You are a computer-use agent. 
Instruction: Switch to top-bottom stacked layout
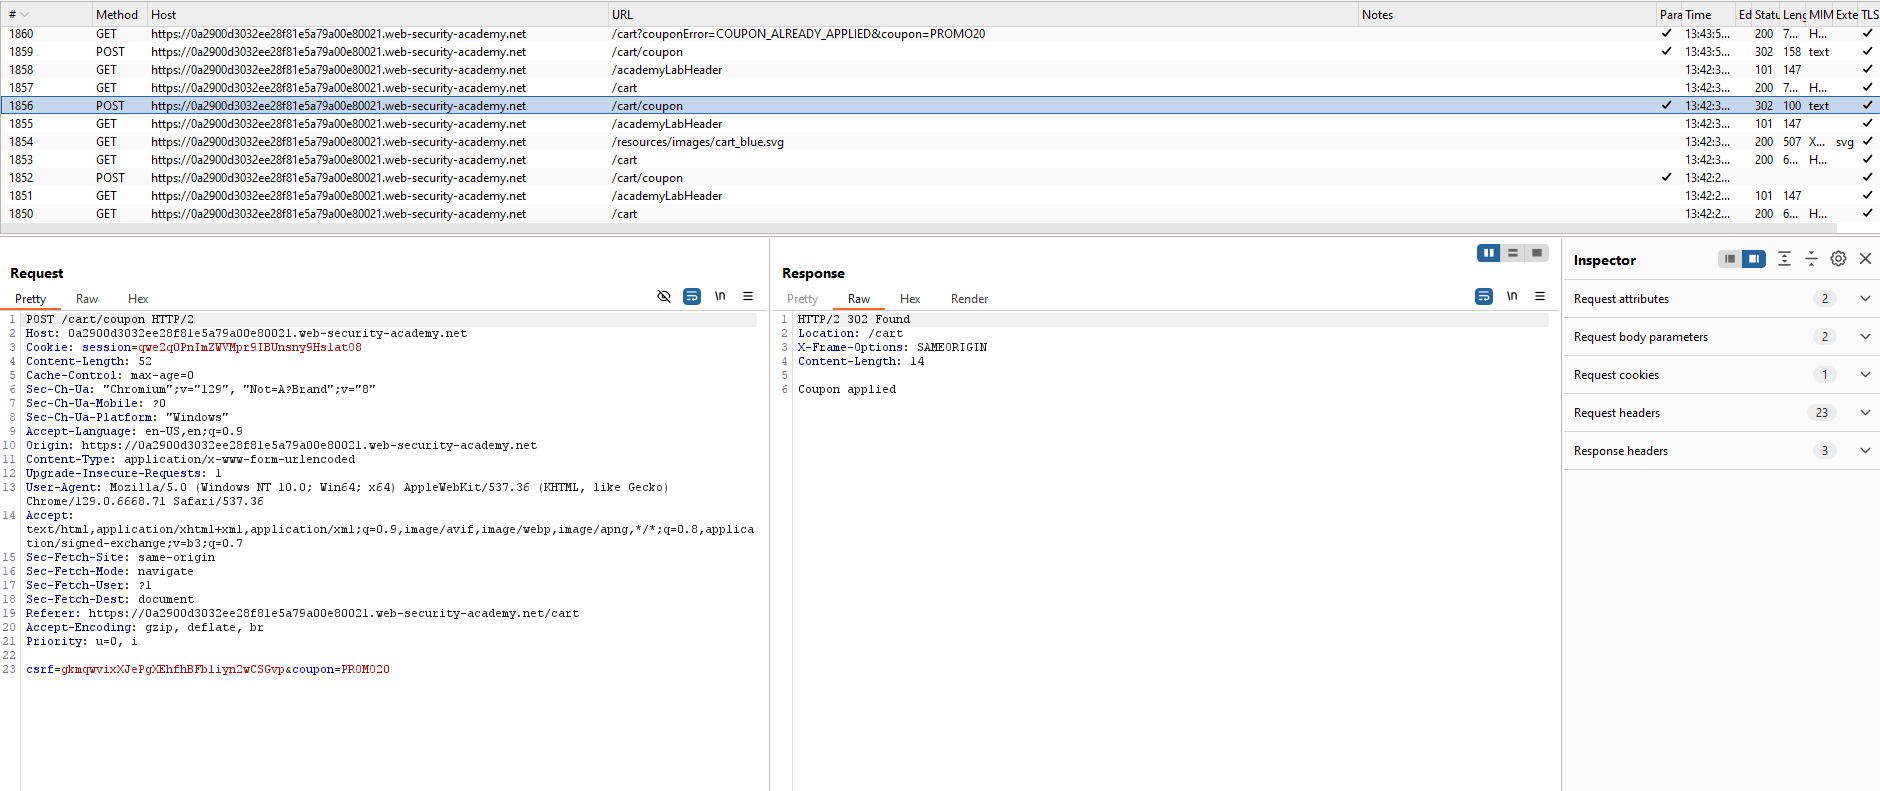(x=1513, y=253)
